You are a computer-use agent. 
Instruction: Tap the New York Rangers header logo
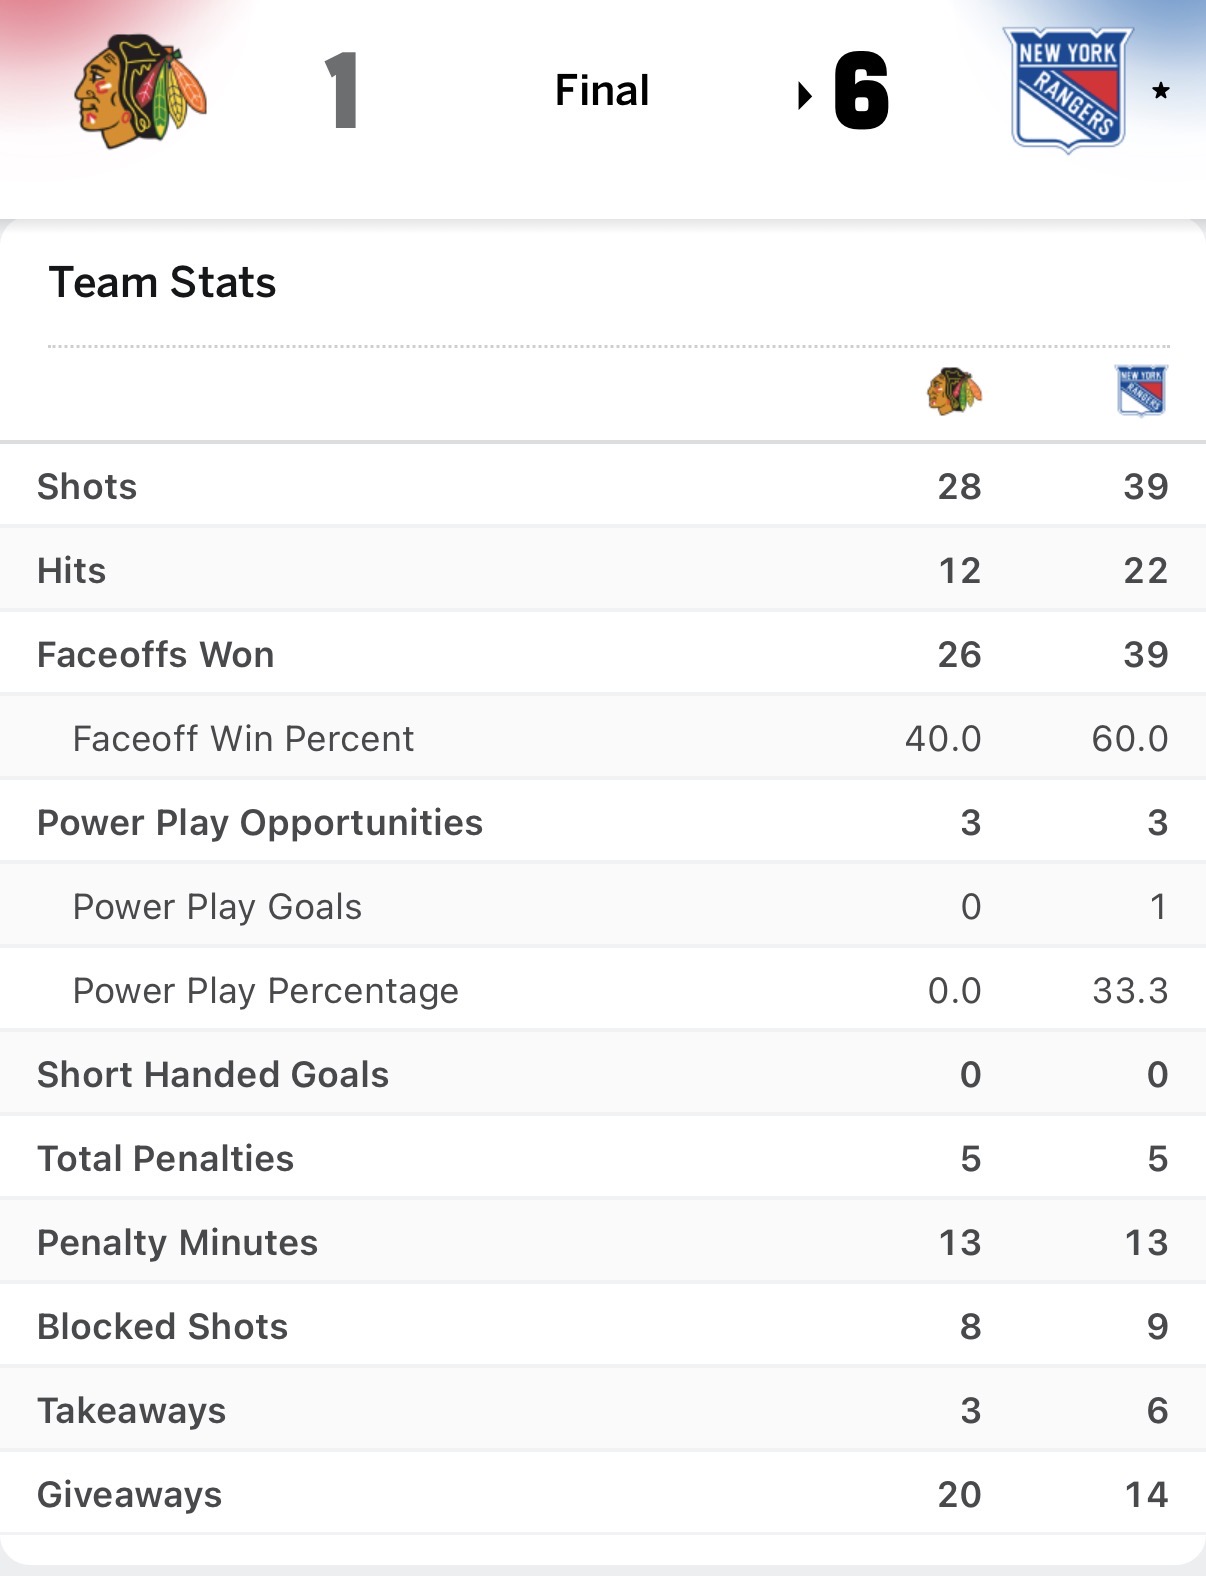[x=1068, y=90]
